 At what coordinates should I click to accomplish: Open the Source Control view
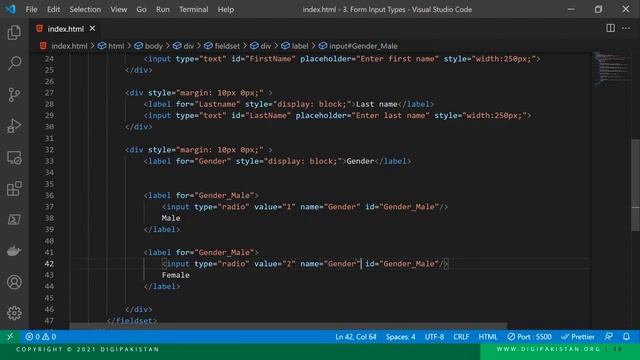[x=14, y=95]
